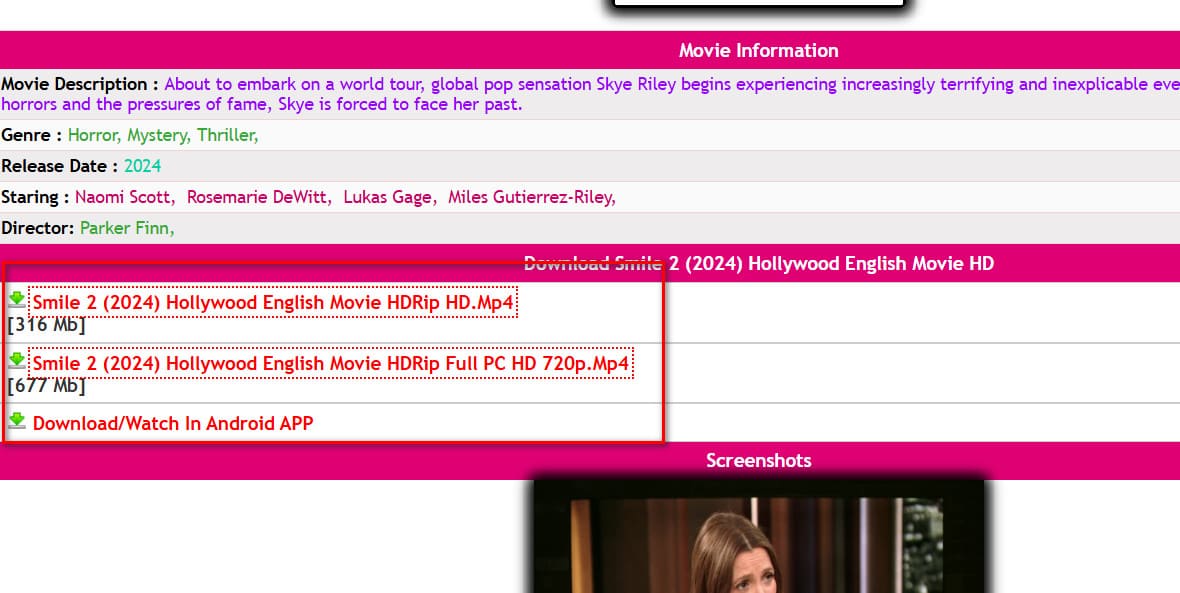This screenshot has width=1180, height=593.
Task: Click the Release Date label
Action: tap(60, 166)
